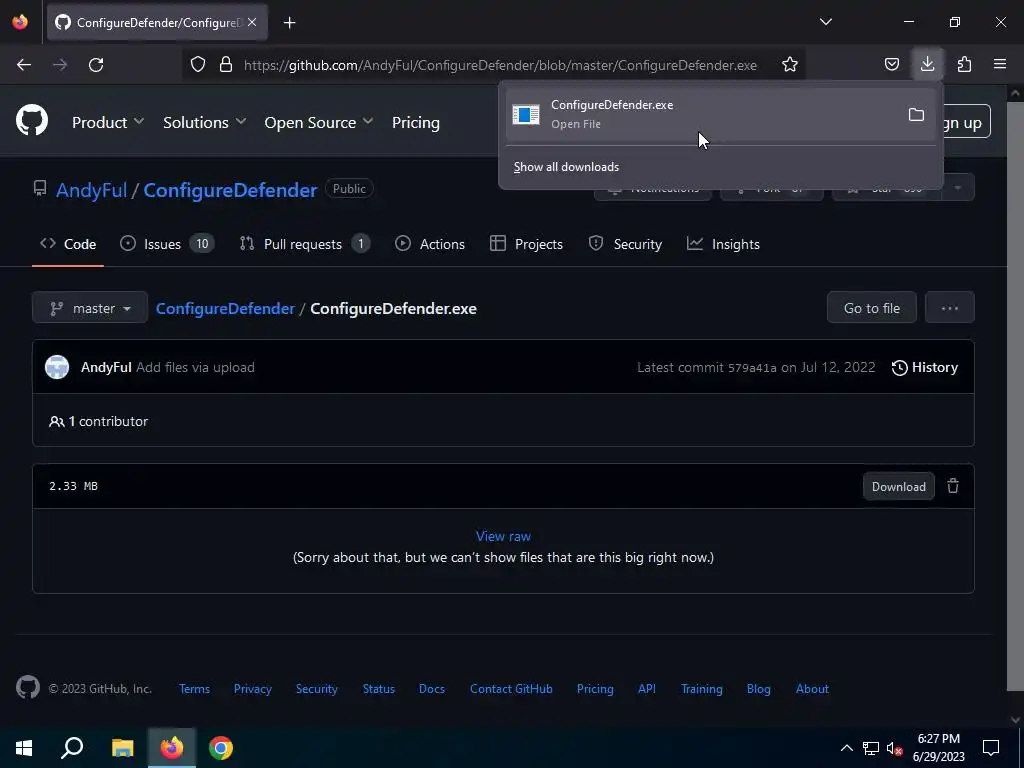Go back to previous page
The width and height of the screenshot is (1024, 768).
point(24,65)
